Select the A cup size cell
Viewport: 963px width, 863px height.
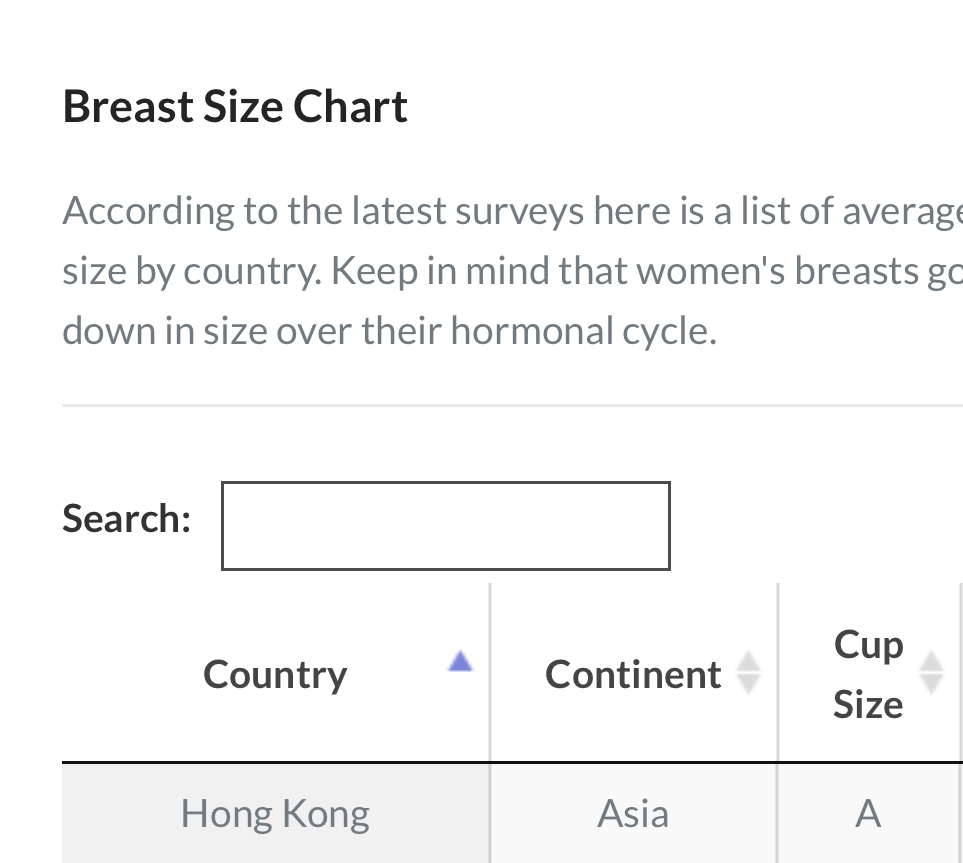868,813
